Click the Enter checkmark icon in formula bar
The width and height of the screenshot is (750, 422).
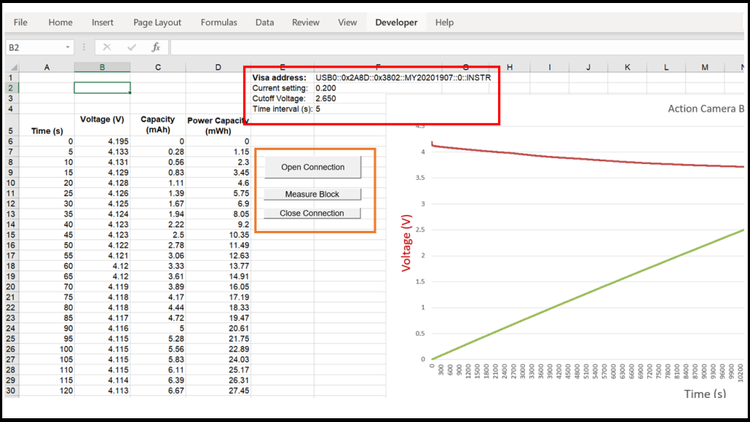click(x=131, y=47)
